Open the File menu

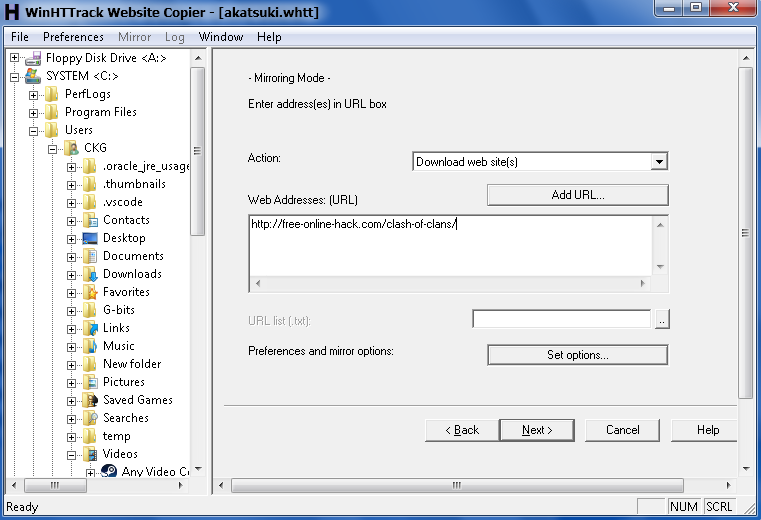(20, 37)
